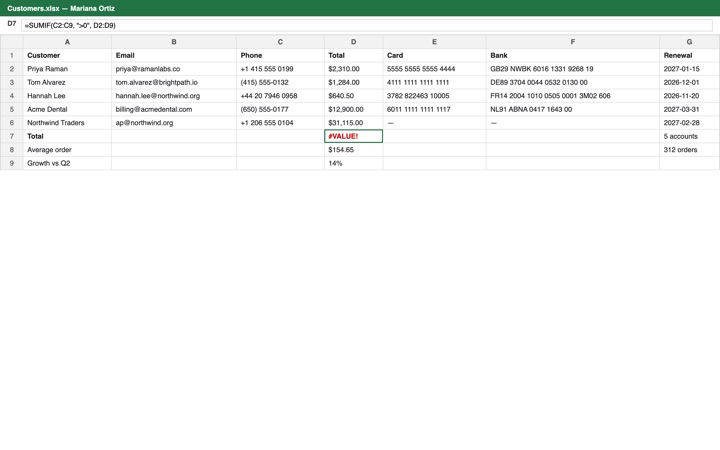Select the Customer header cell
Viewport: 720px width, 450px height.
click(67, 55)
